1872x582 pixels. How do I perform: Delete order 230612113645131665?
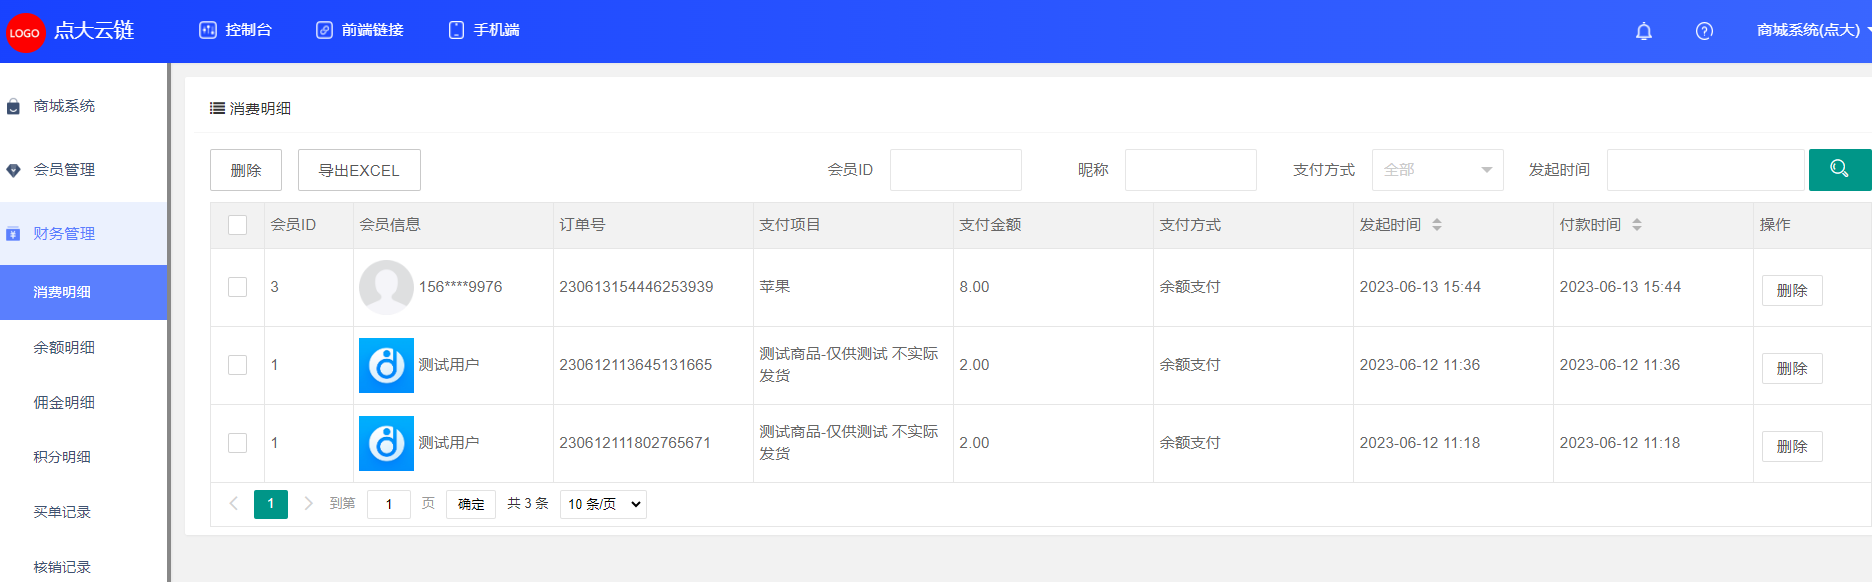pyautogui.click(x=1792, y=368)
